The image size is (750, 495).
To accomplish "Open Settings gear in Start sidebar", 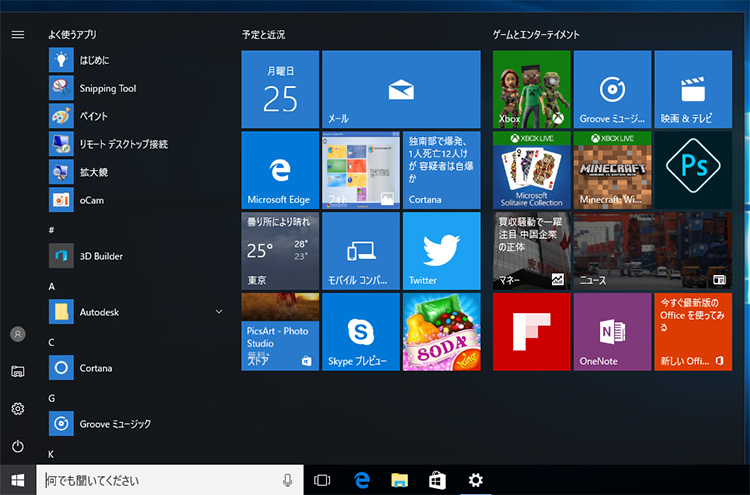I will click(17, 409).
